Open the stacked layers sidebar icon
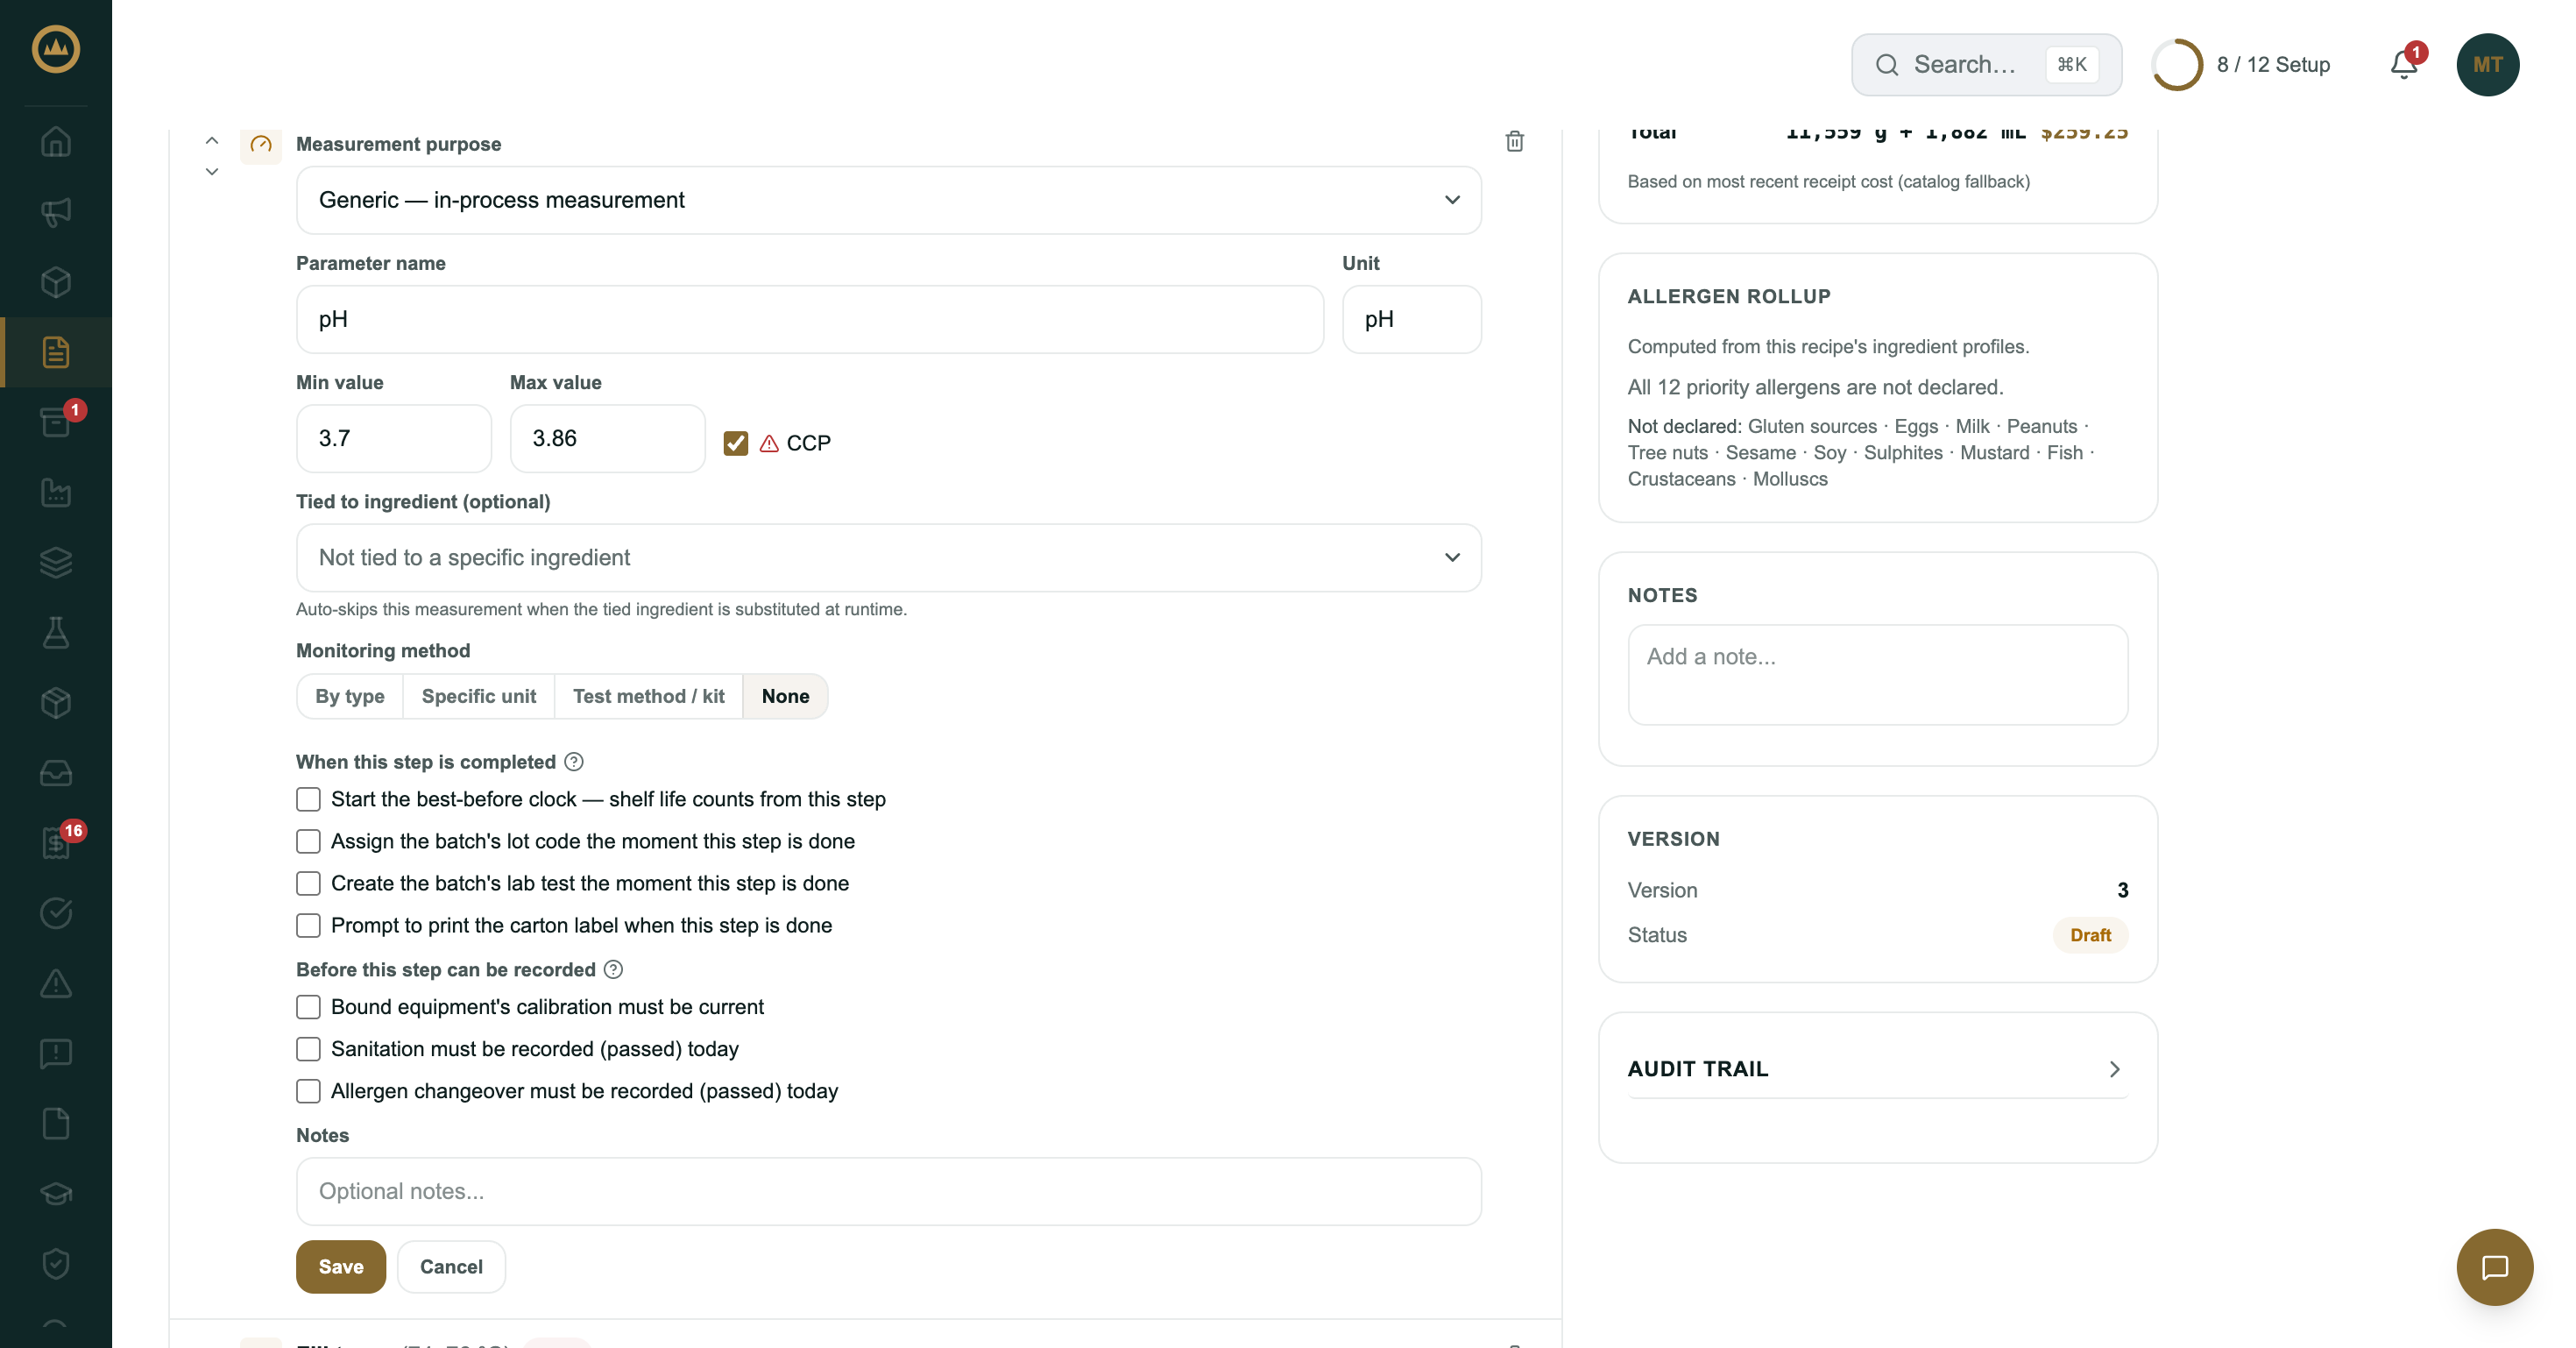The height and width of the screenshot is (1348, 2576). 56,562
